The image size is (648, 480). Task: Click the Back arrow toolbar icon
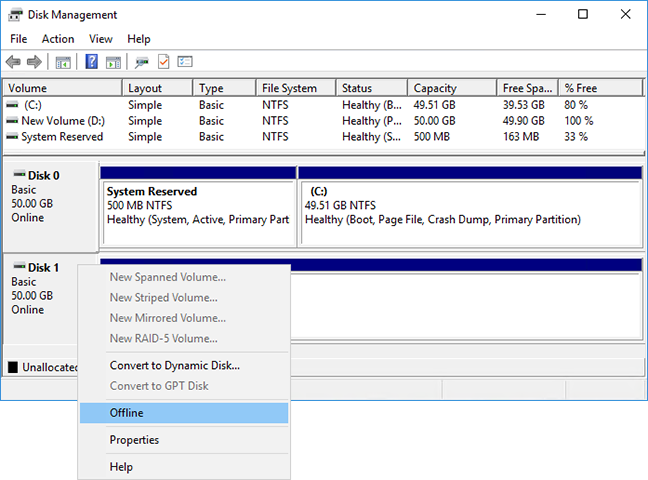[x=13, y=62]
